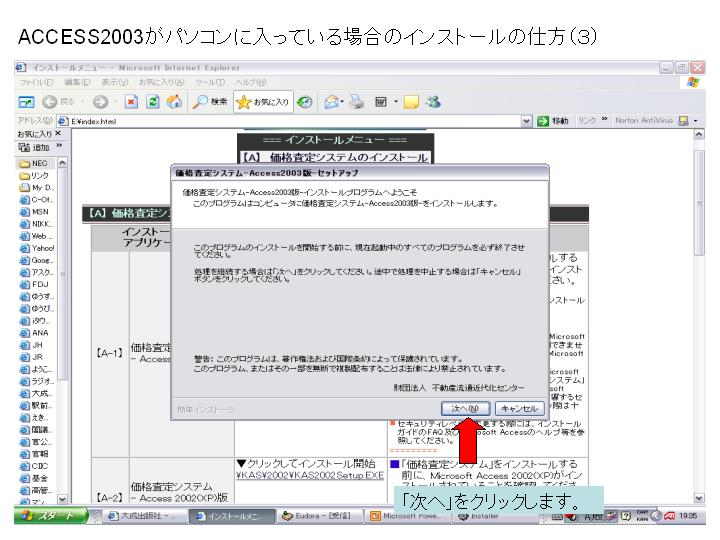Image resolution: width=720 pixels, height=540 pixels.
Task: Click キャンセル in the setup dialog
Action: (519, 408)
